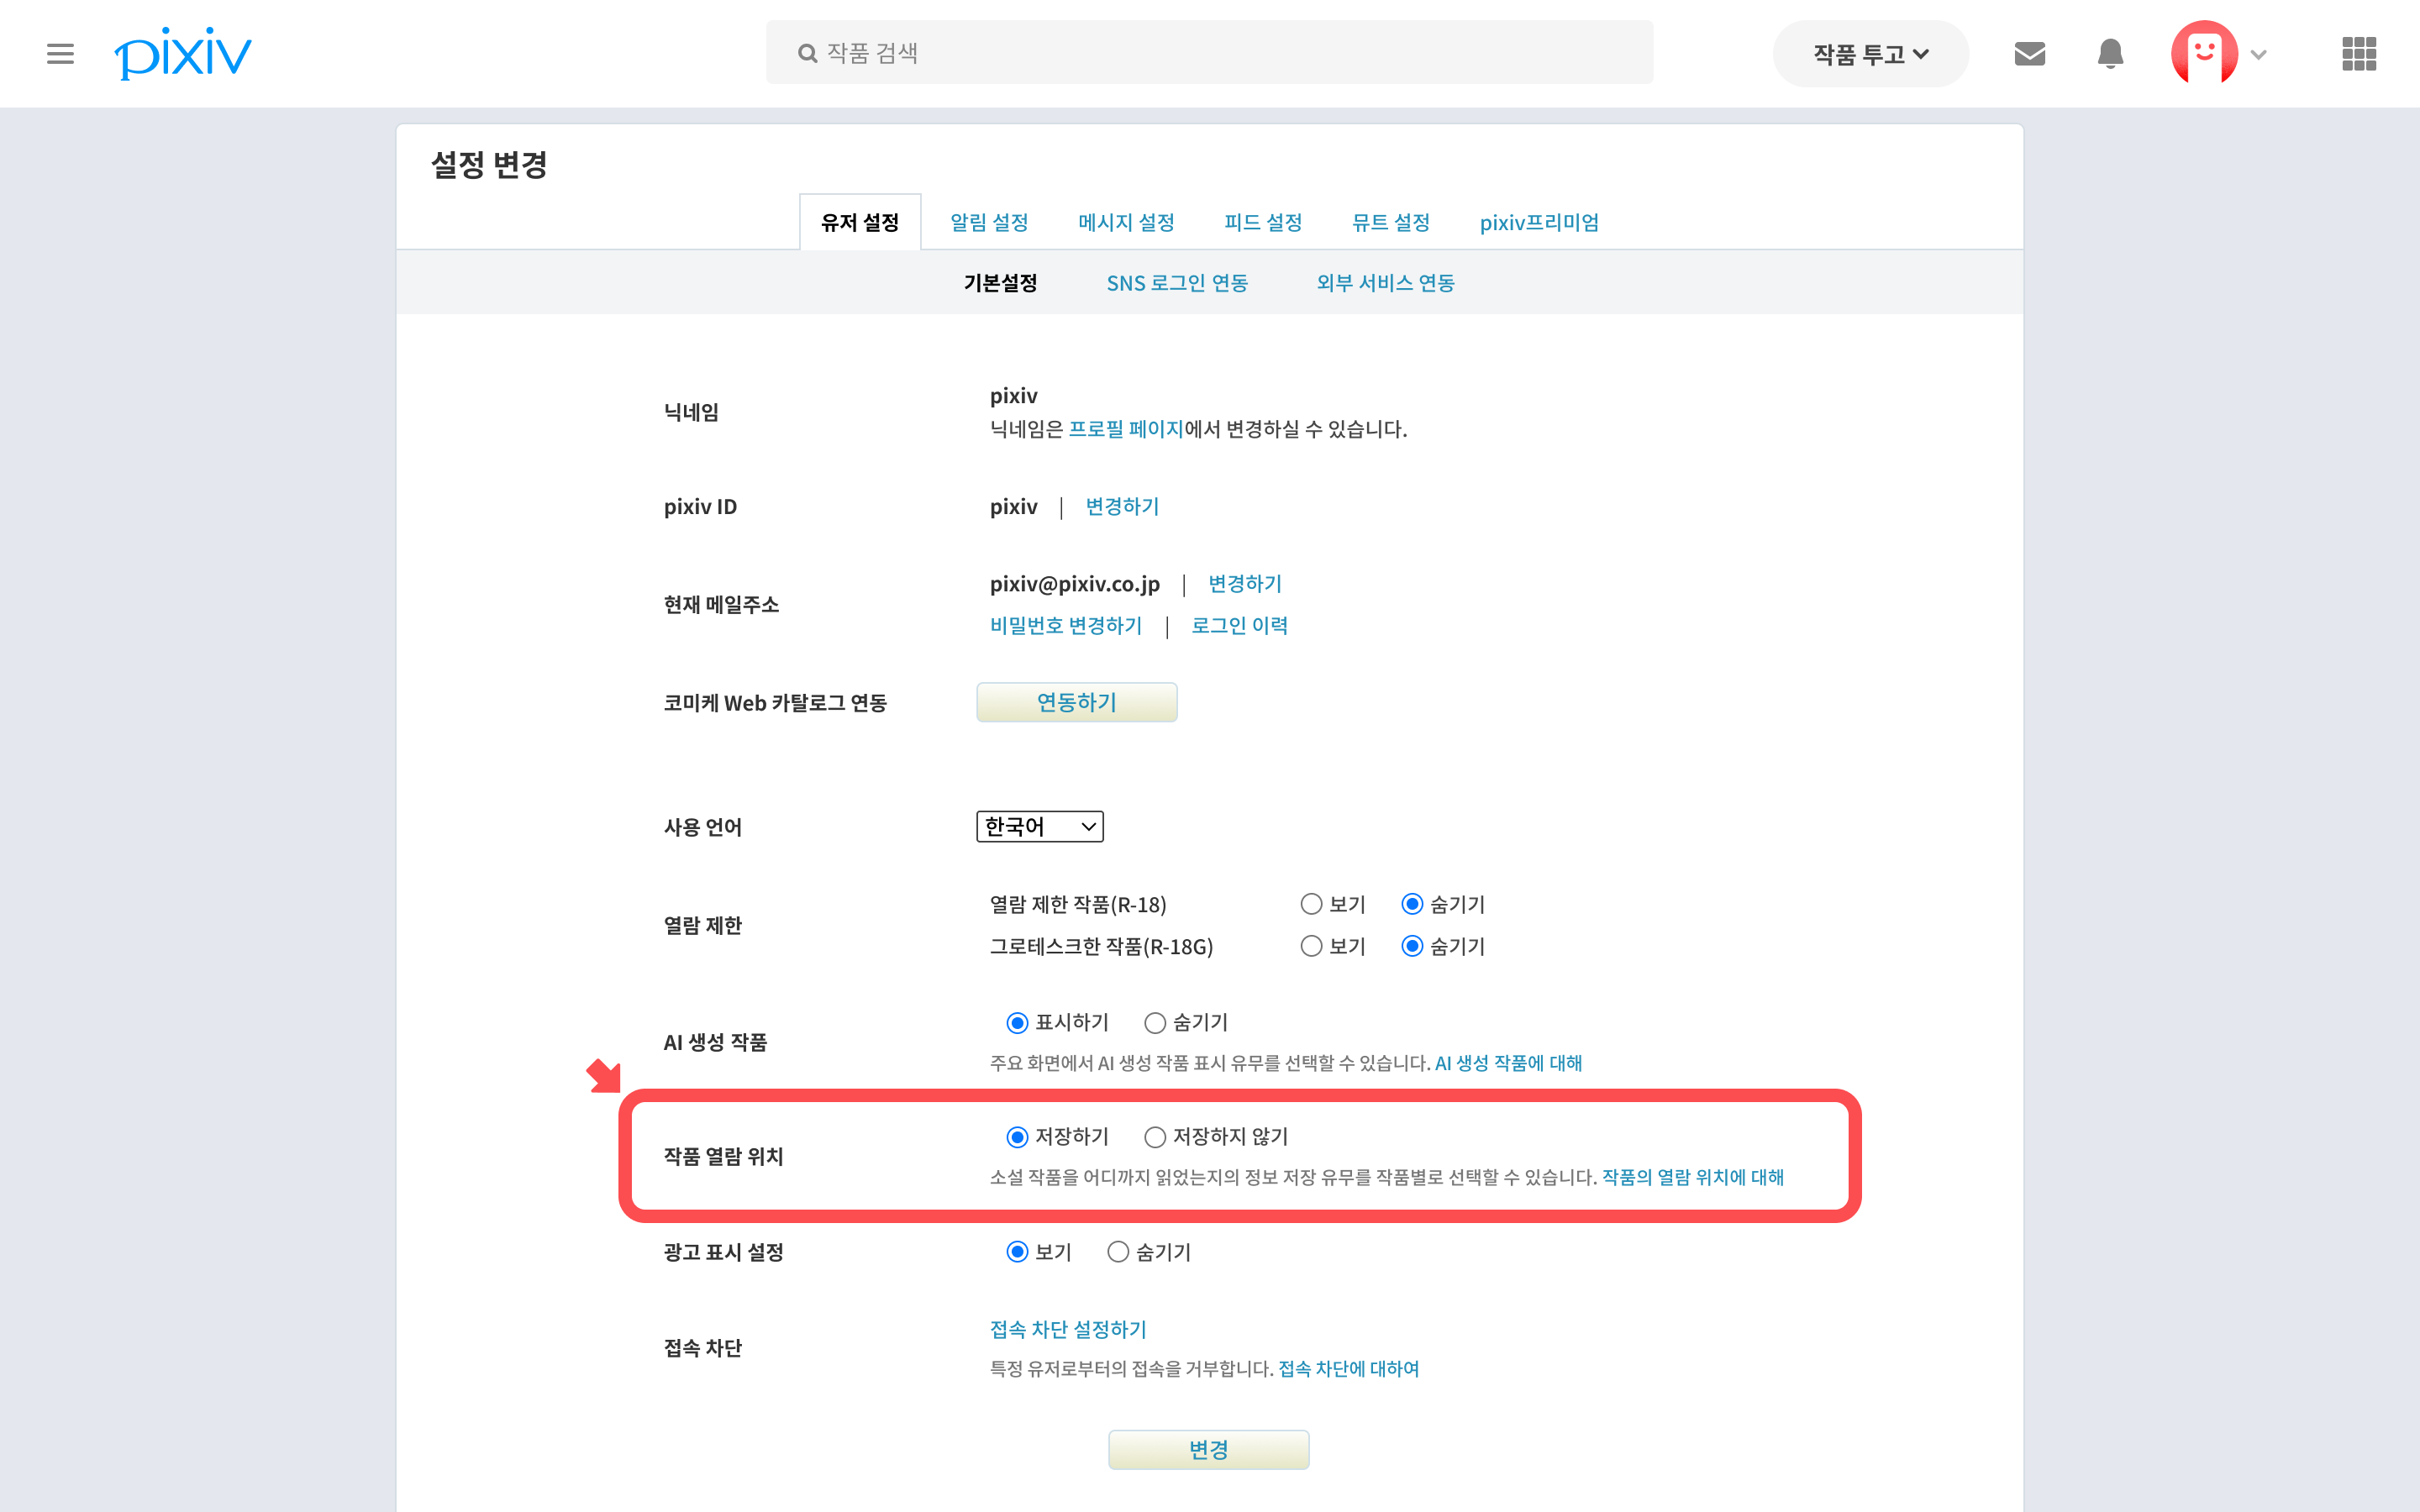
Task: Hide ads with 숨기기 radio
Action: click(x=1118, y=1252)
